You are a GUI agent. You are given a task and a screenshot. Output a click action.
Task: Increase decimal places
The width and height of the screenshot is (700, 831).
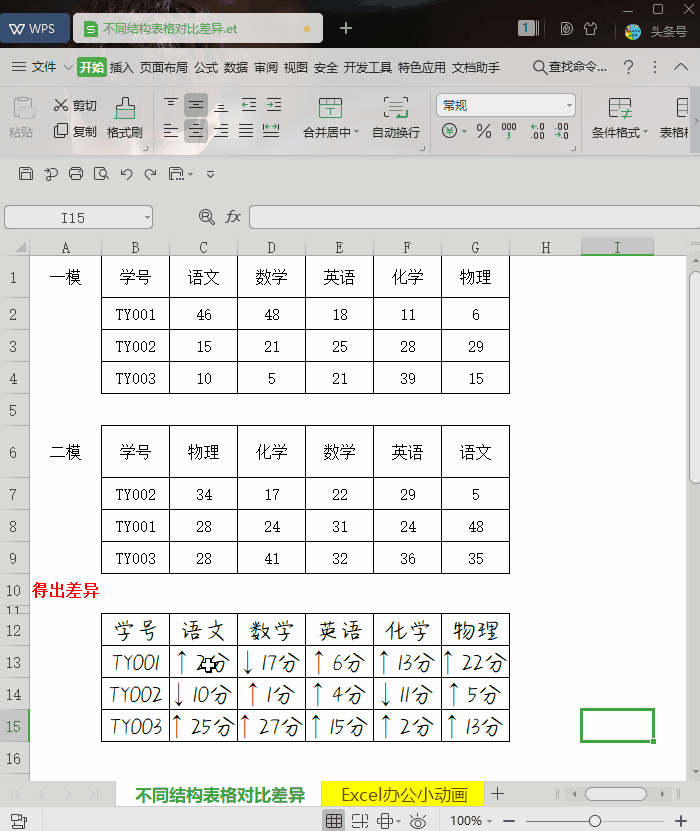click(537, 131)
